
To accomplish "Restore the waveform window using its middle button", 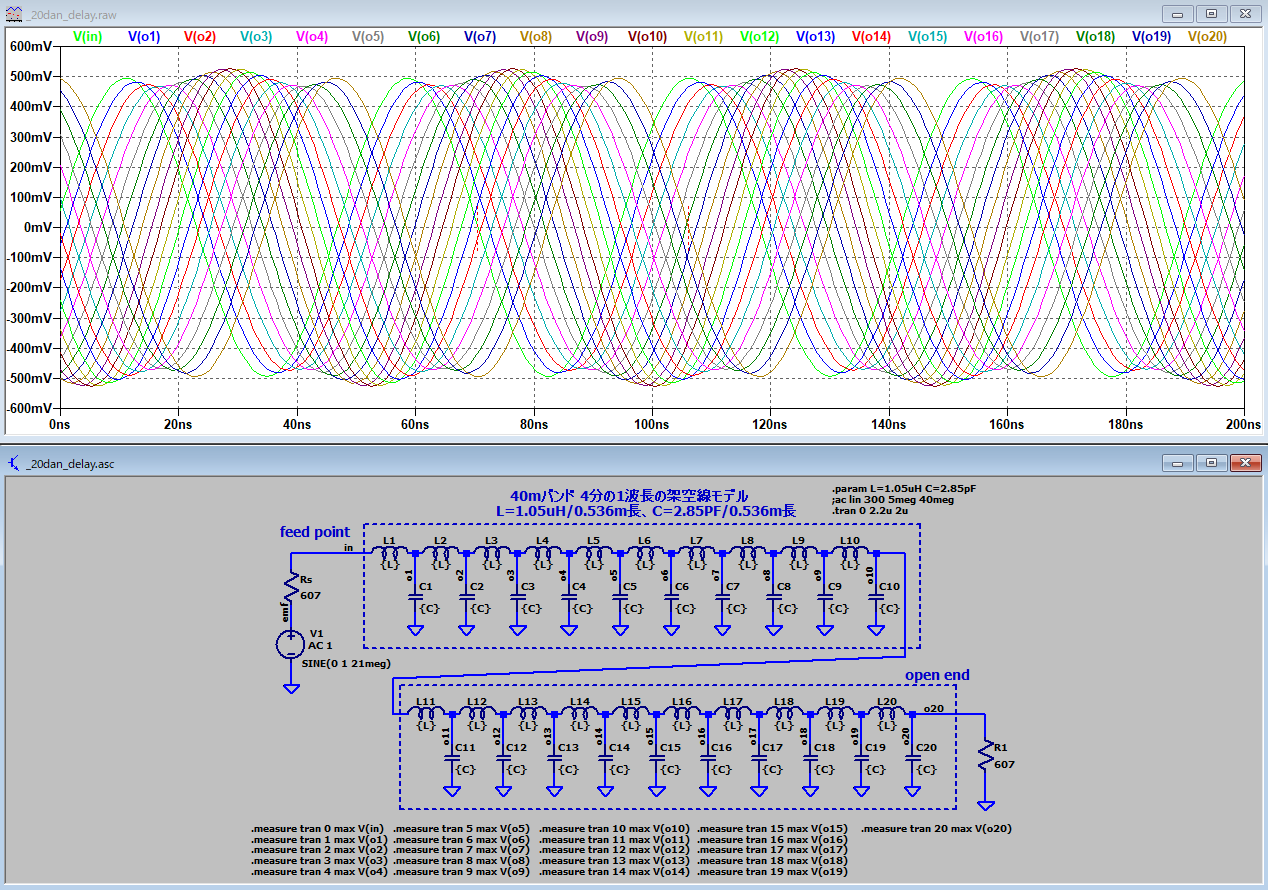I will (x=1211, y=14).
